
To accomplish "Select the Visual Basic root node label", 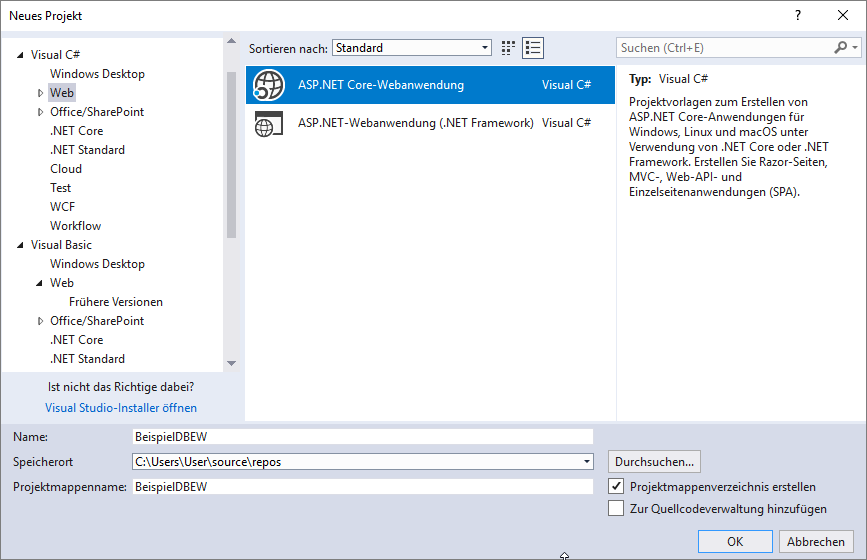I will 61,245.
